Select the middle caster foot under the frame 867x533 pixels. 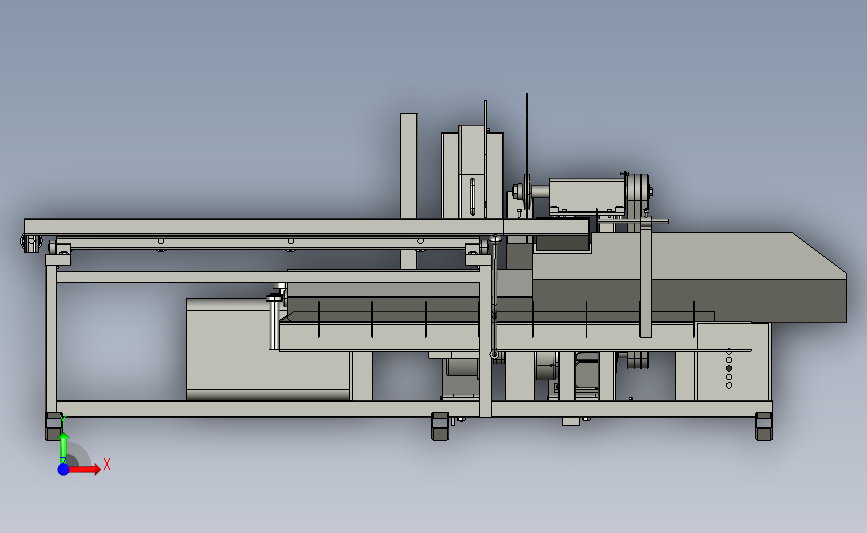[x=440, y=426]
